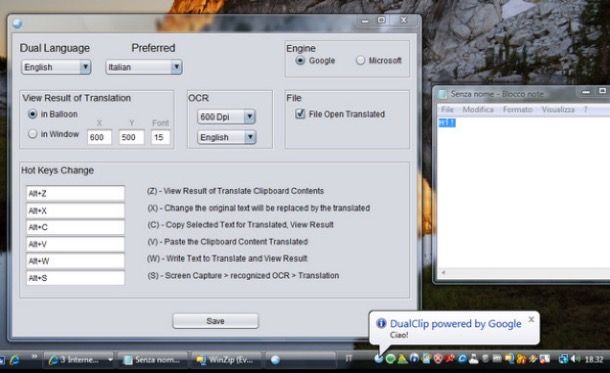Open the Preferred Italian dropdown

tap(144, 67)
